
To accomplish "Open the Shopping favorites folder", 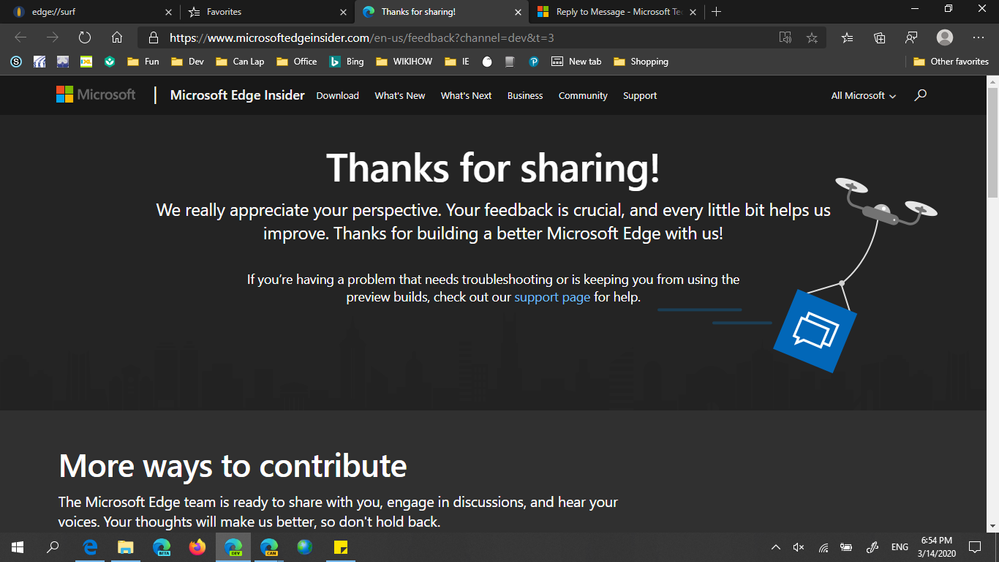I will (641, 62).
